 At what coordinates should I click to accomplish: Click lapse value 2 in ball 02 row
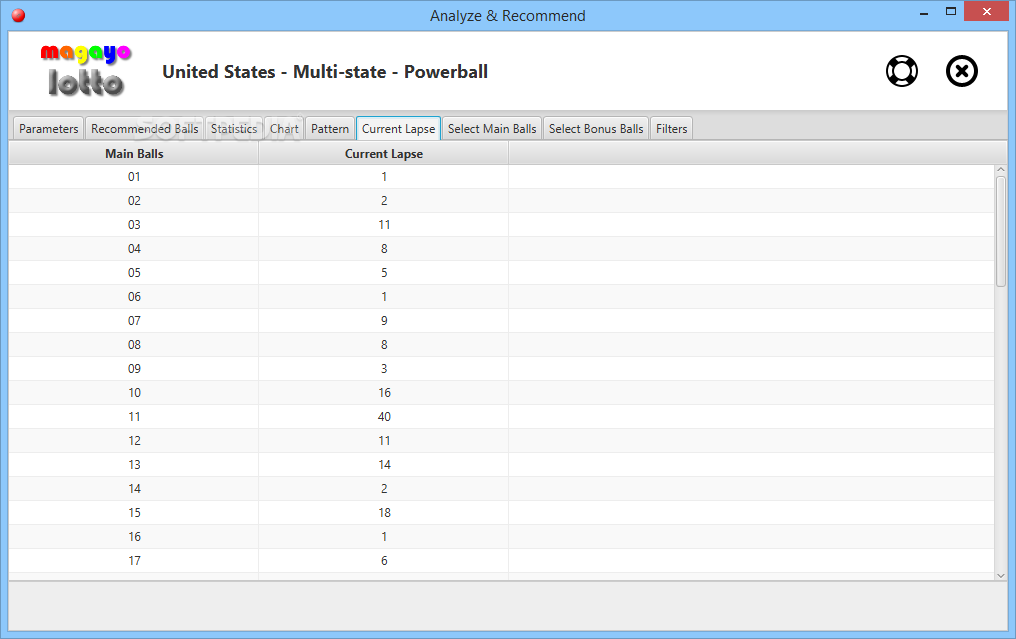pos(384,201)
